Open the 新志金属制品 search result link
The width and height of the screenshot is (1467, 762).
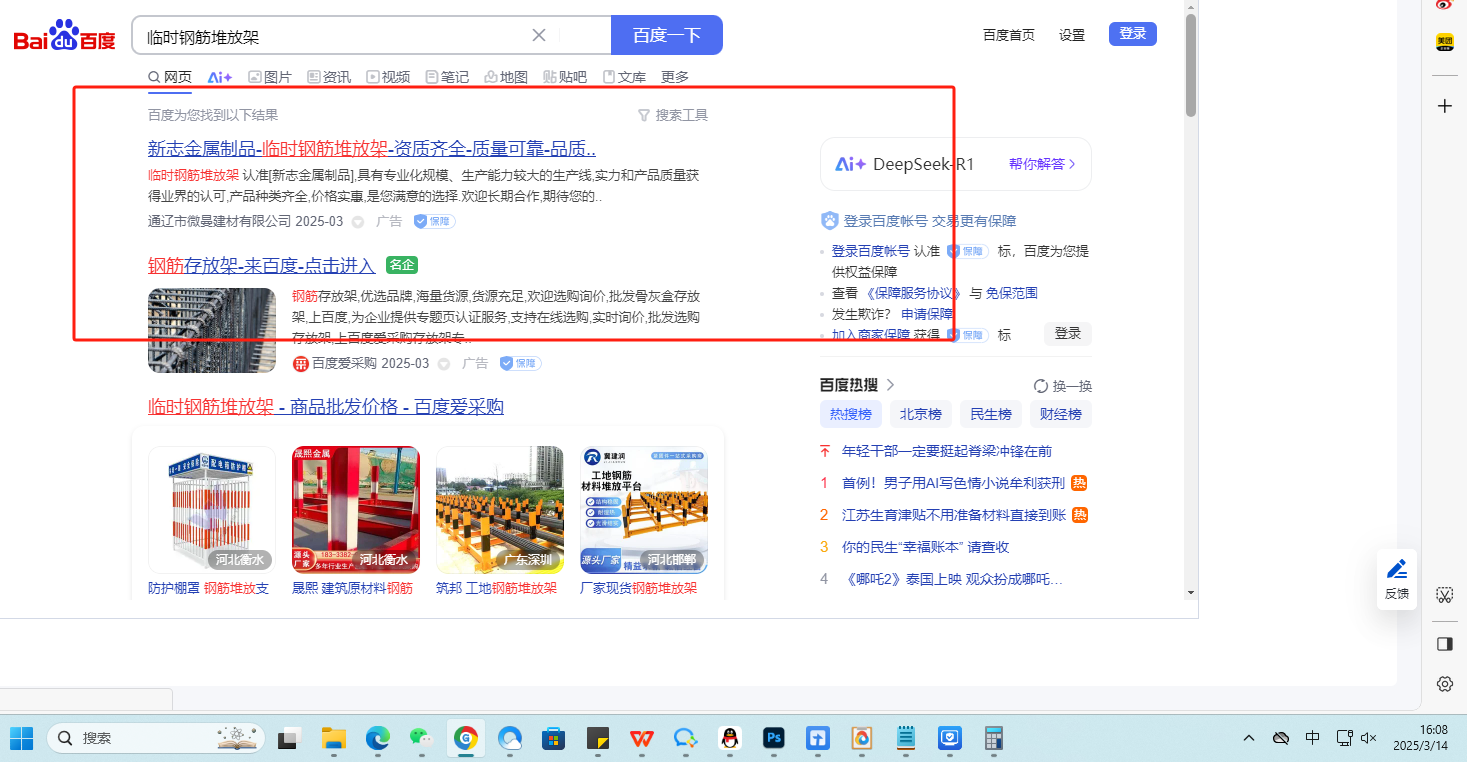click(371, 149)
